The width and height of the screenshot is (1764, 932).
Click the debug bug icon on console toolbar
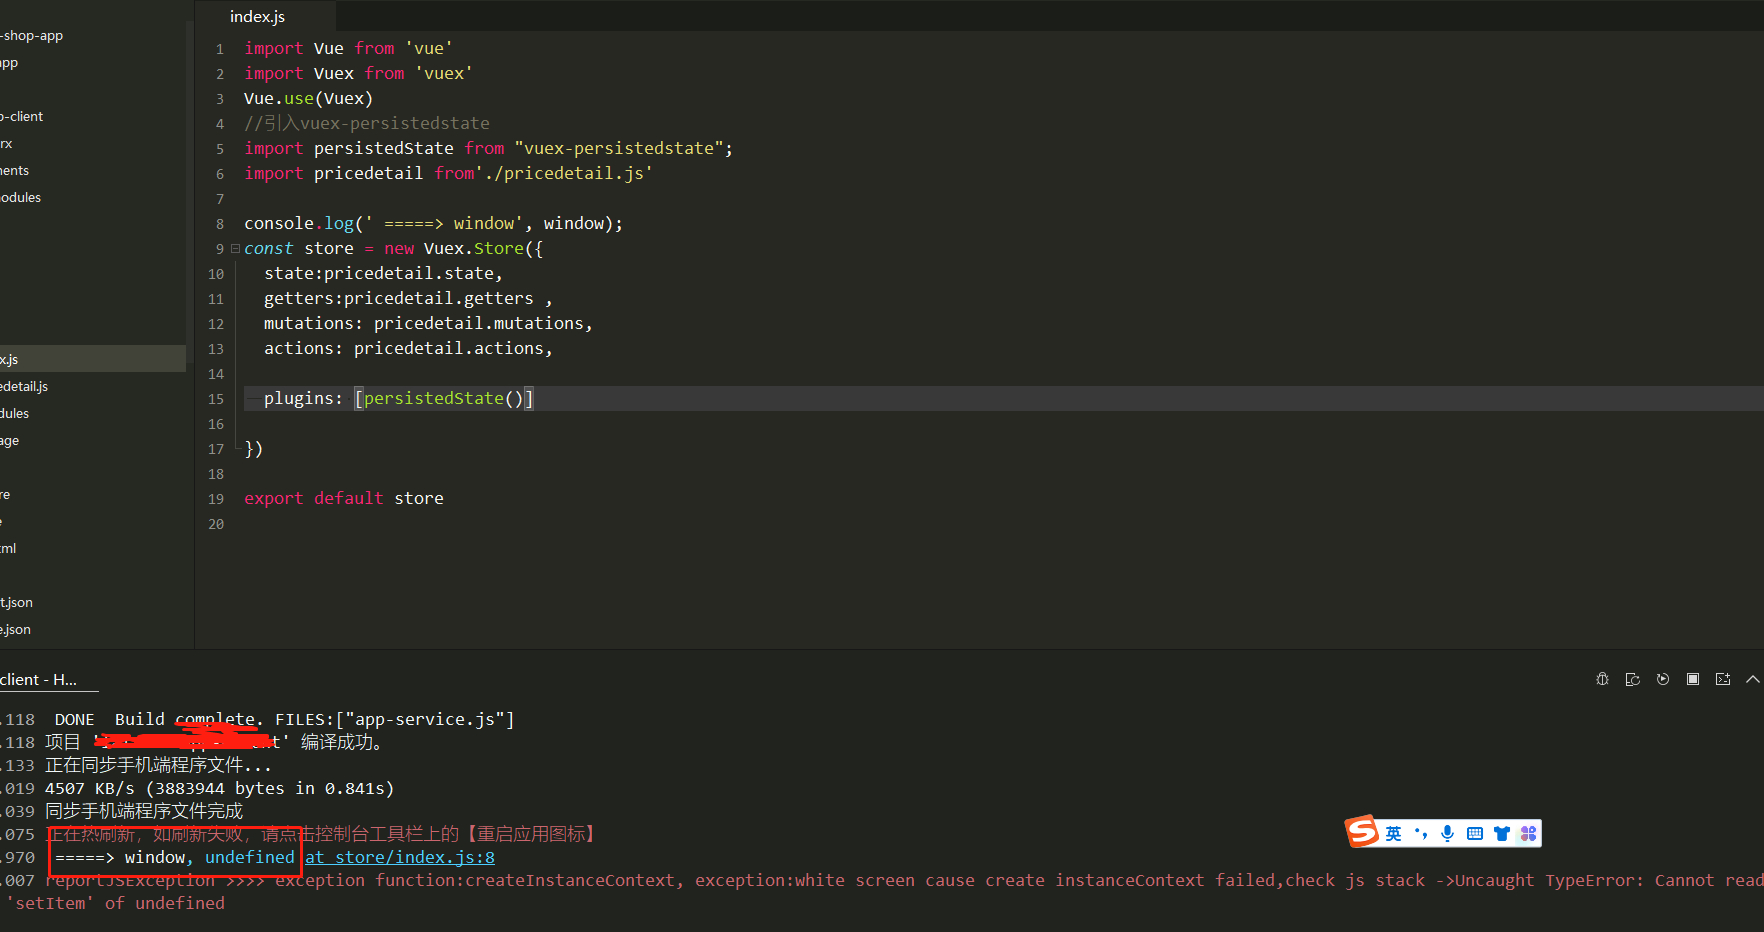1602,679
